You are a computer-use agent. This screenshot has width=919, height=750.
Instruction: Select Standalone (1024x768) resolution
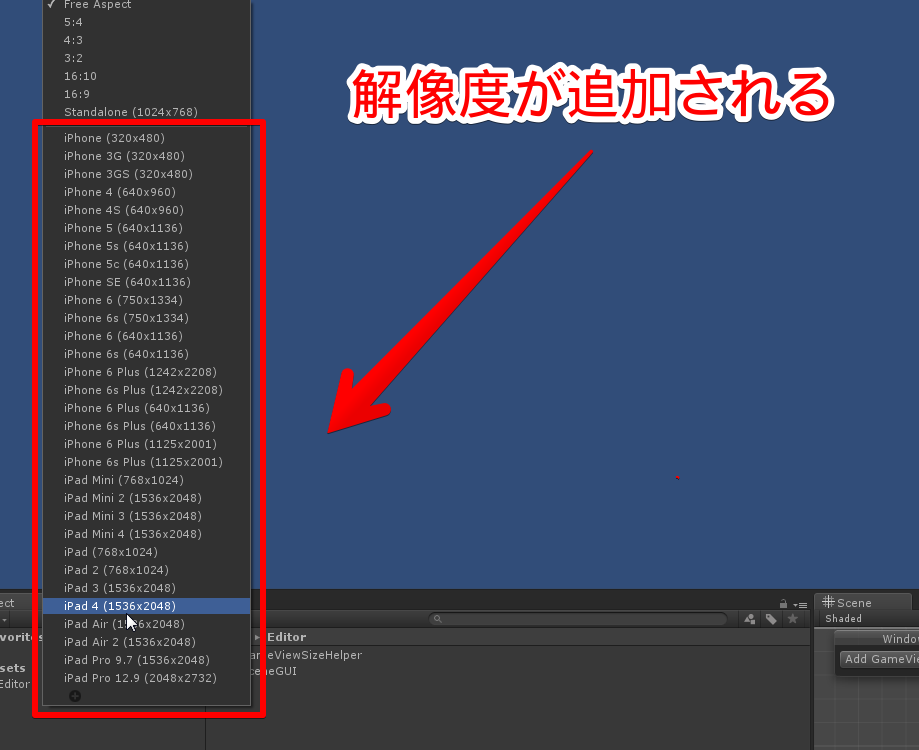pos(147,112)
